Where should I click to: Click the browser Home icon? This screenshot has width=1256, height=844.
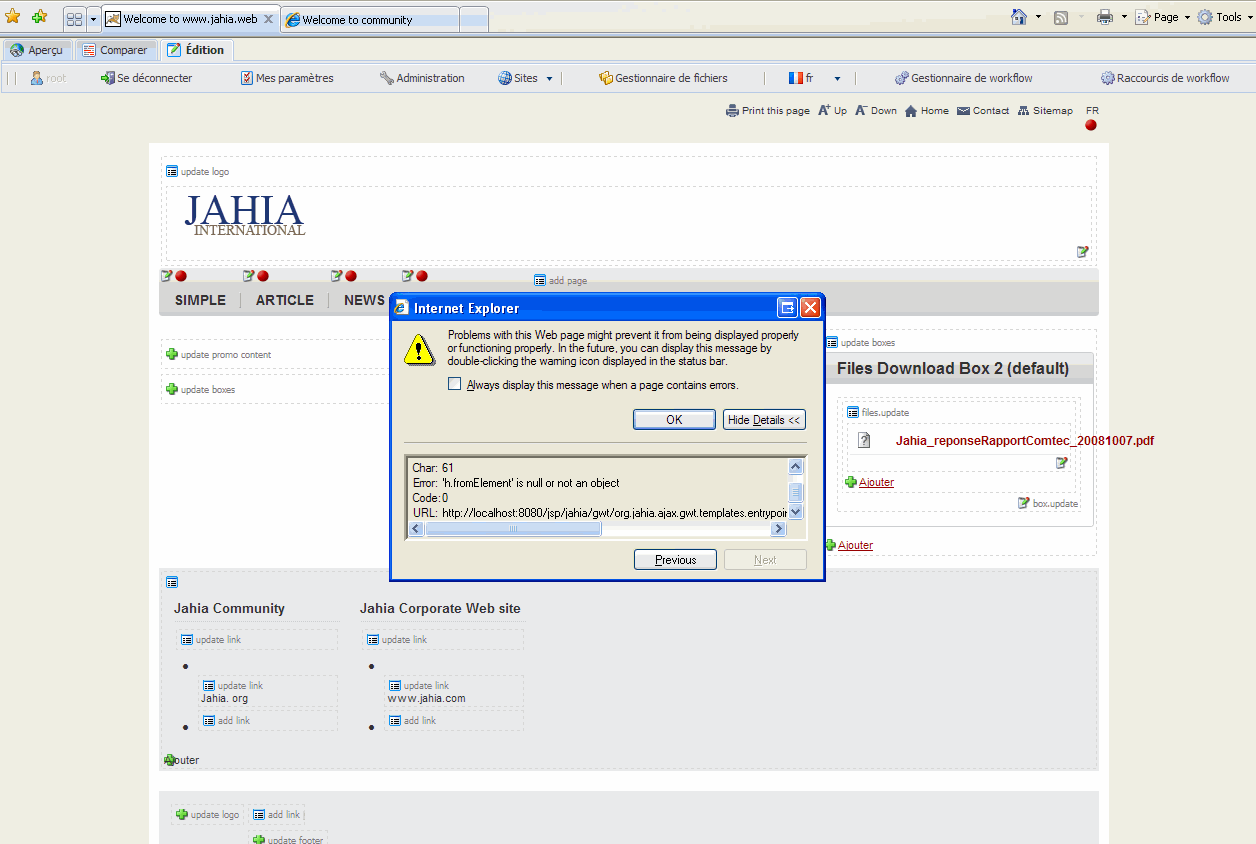click(x=1019, y=17)
